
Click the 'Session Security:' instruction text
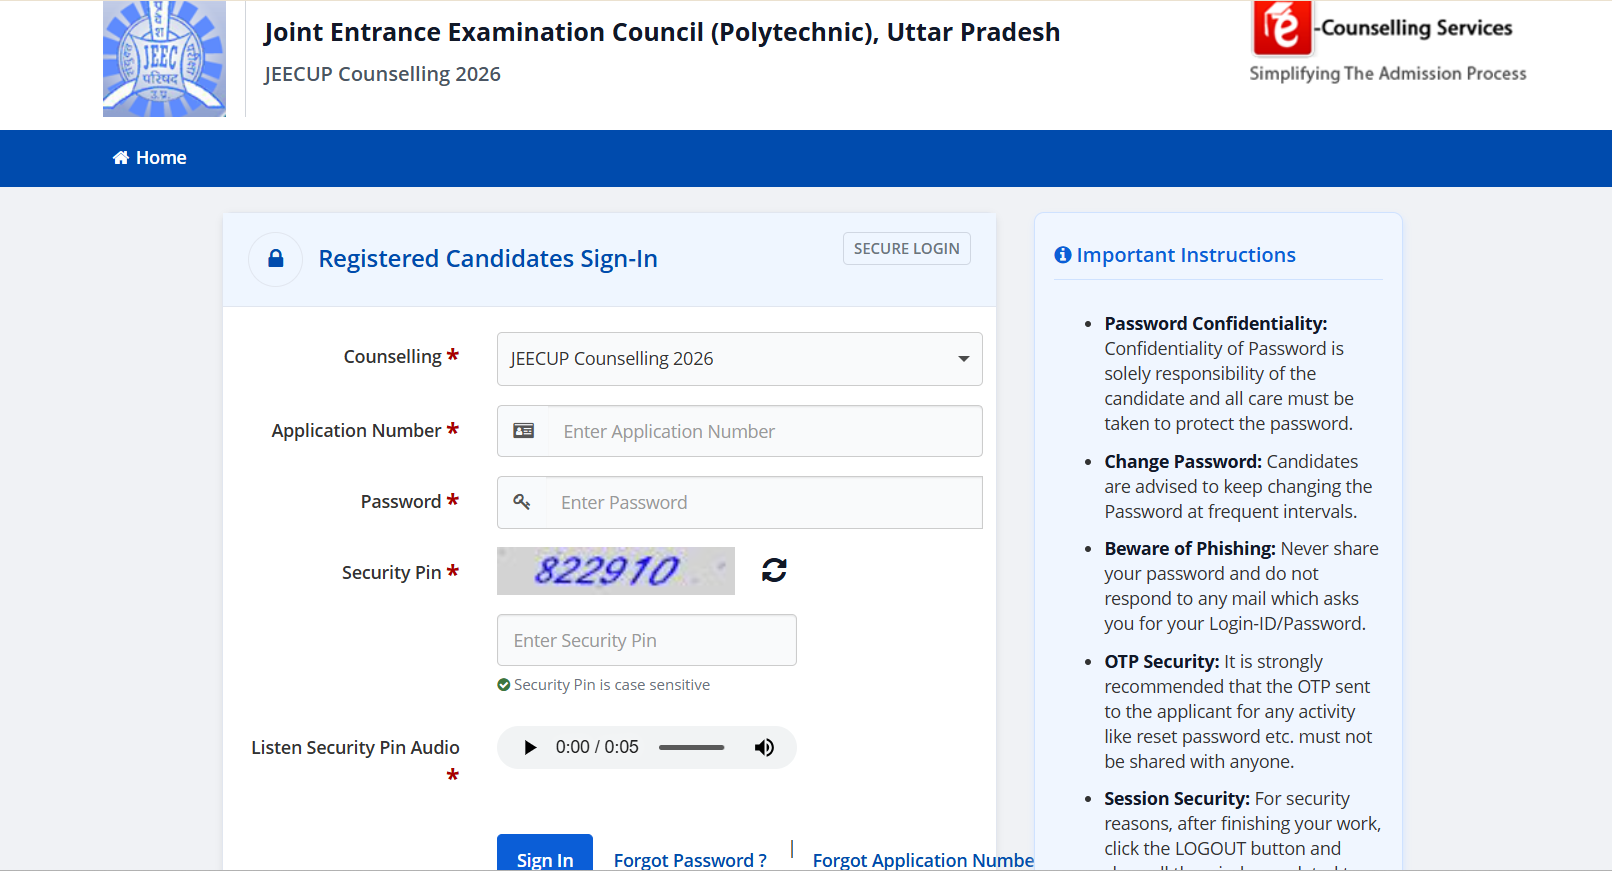[x=1177, y=798]
